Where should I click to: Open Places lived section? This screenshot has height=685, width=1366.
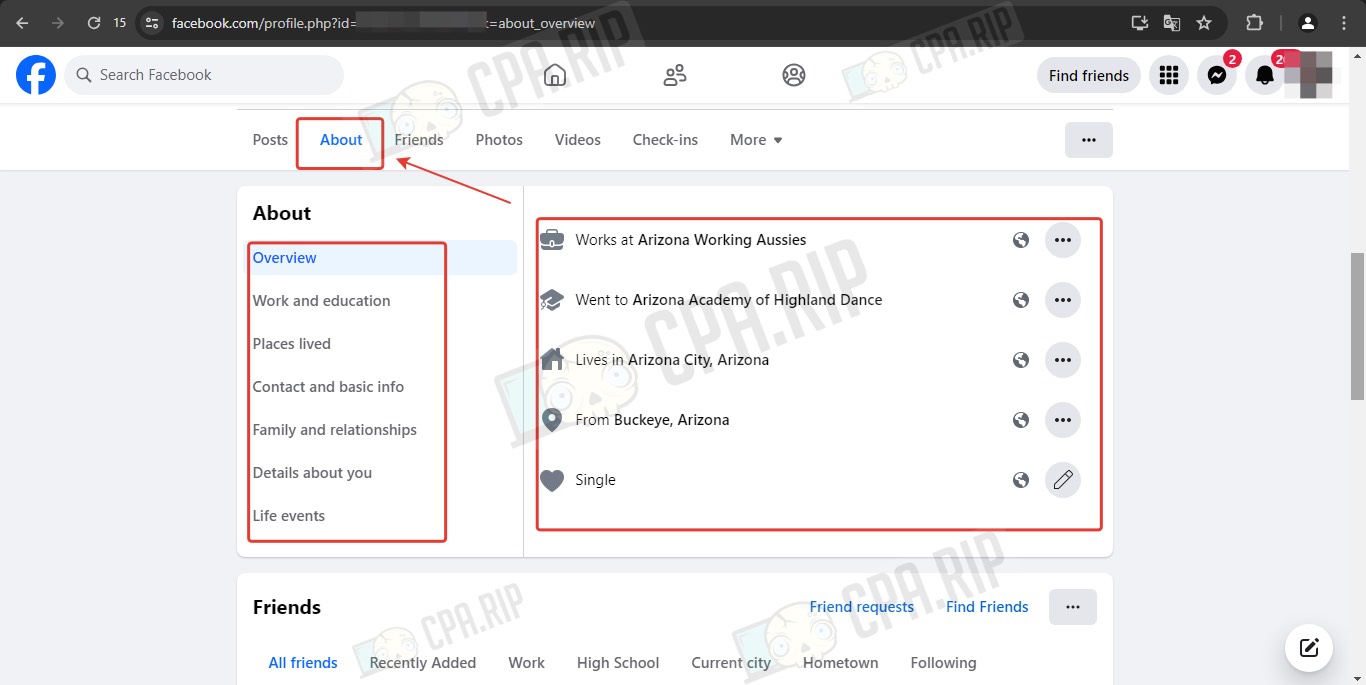point(292,344)
